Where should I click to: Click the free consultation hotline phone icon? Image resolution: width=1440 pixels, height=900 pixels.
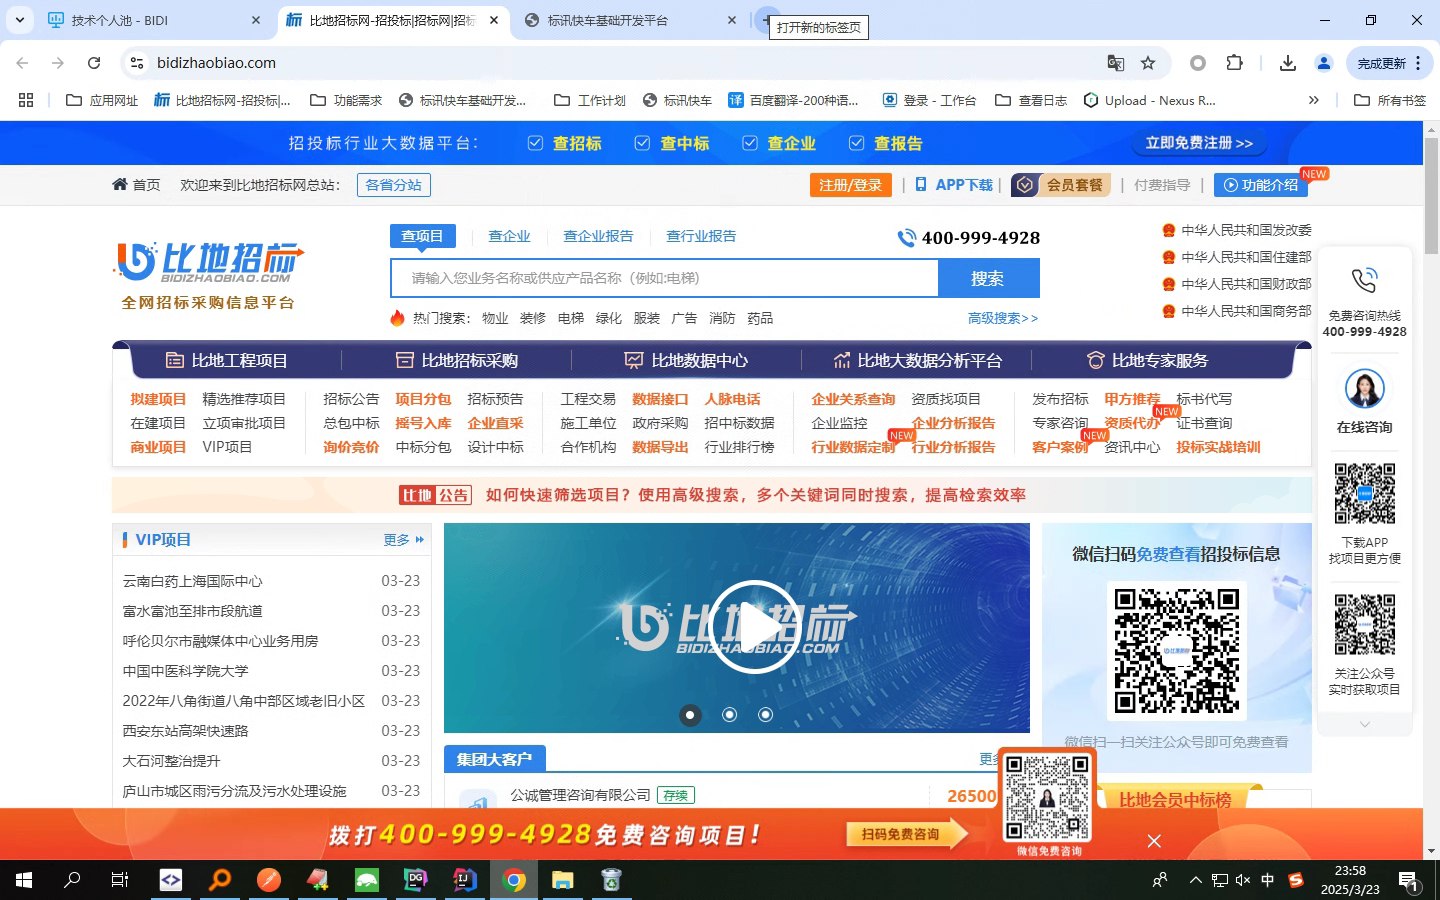1364,281
